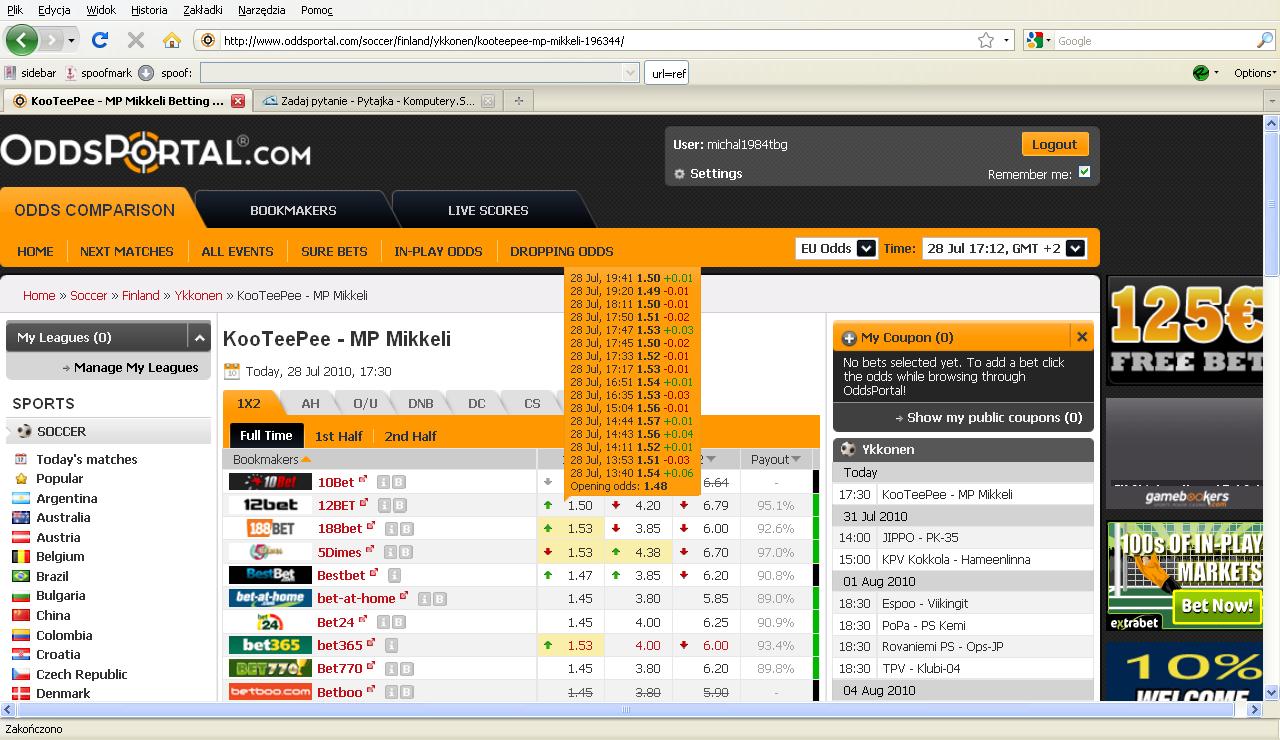
Task: Select the 1st Half tab
Action: pyautogui.click(x=339, y=436)
